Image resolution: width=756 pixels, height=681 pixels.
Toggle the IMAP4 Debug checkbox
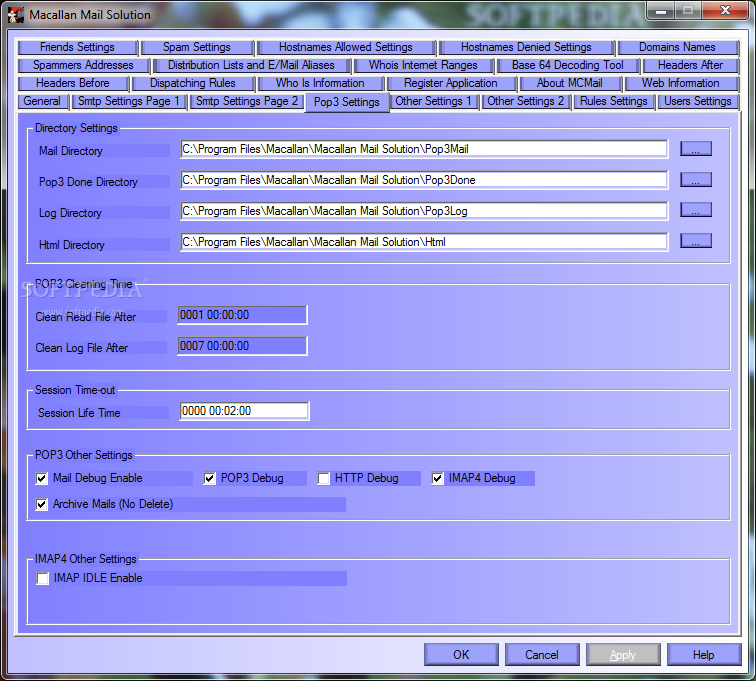pos(437,478)
